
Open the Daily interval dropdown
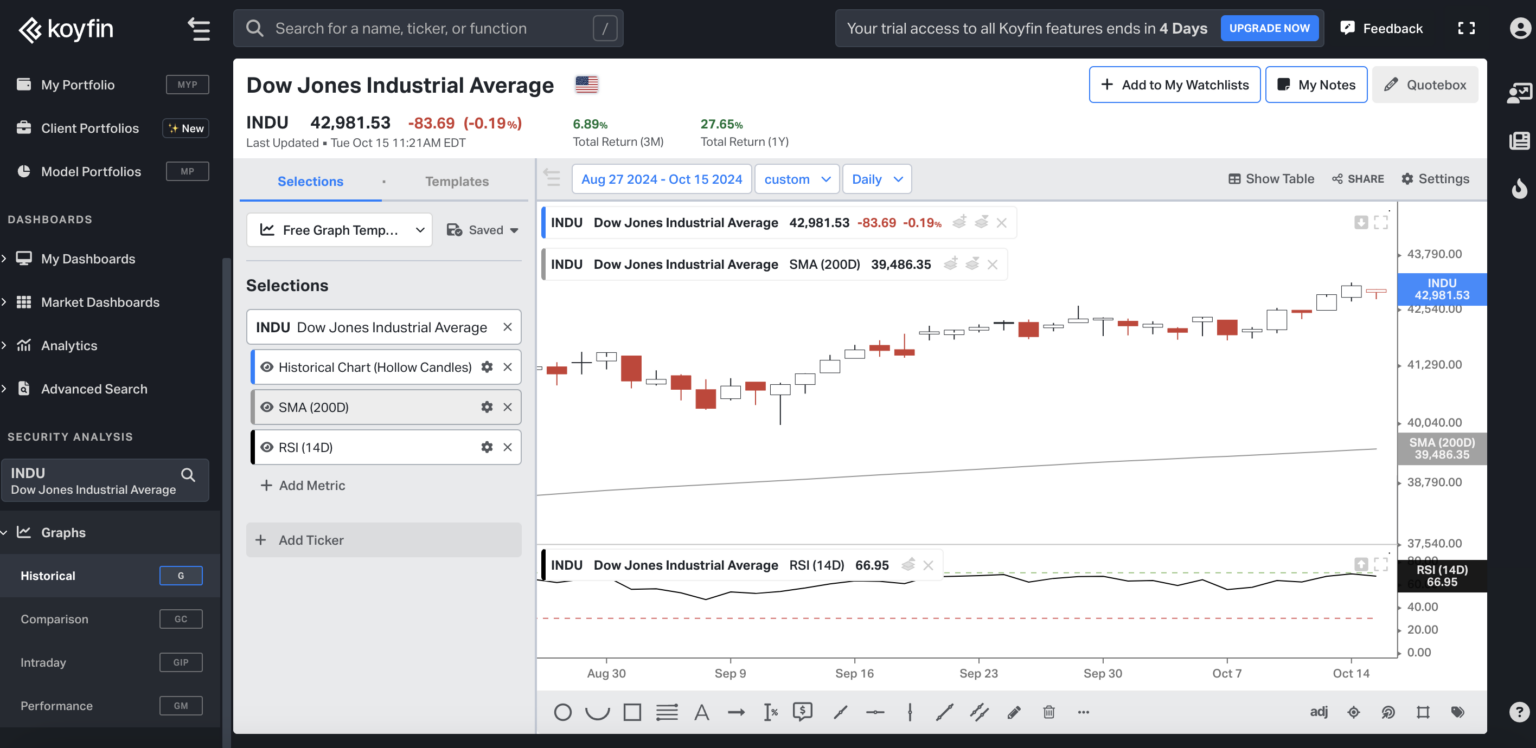point(877,179)
